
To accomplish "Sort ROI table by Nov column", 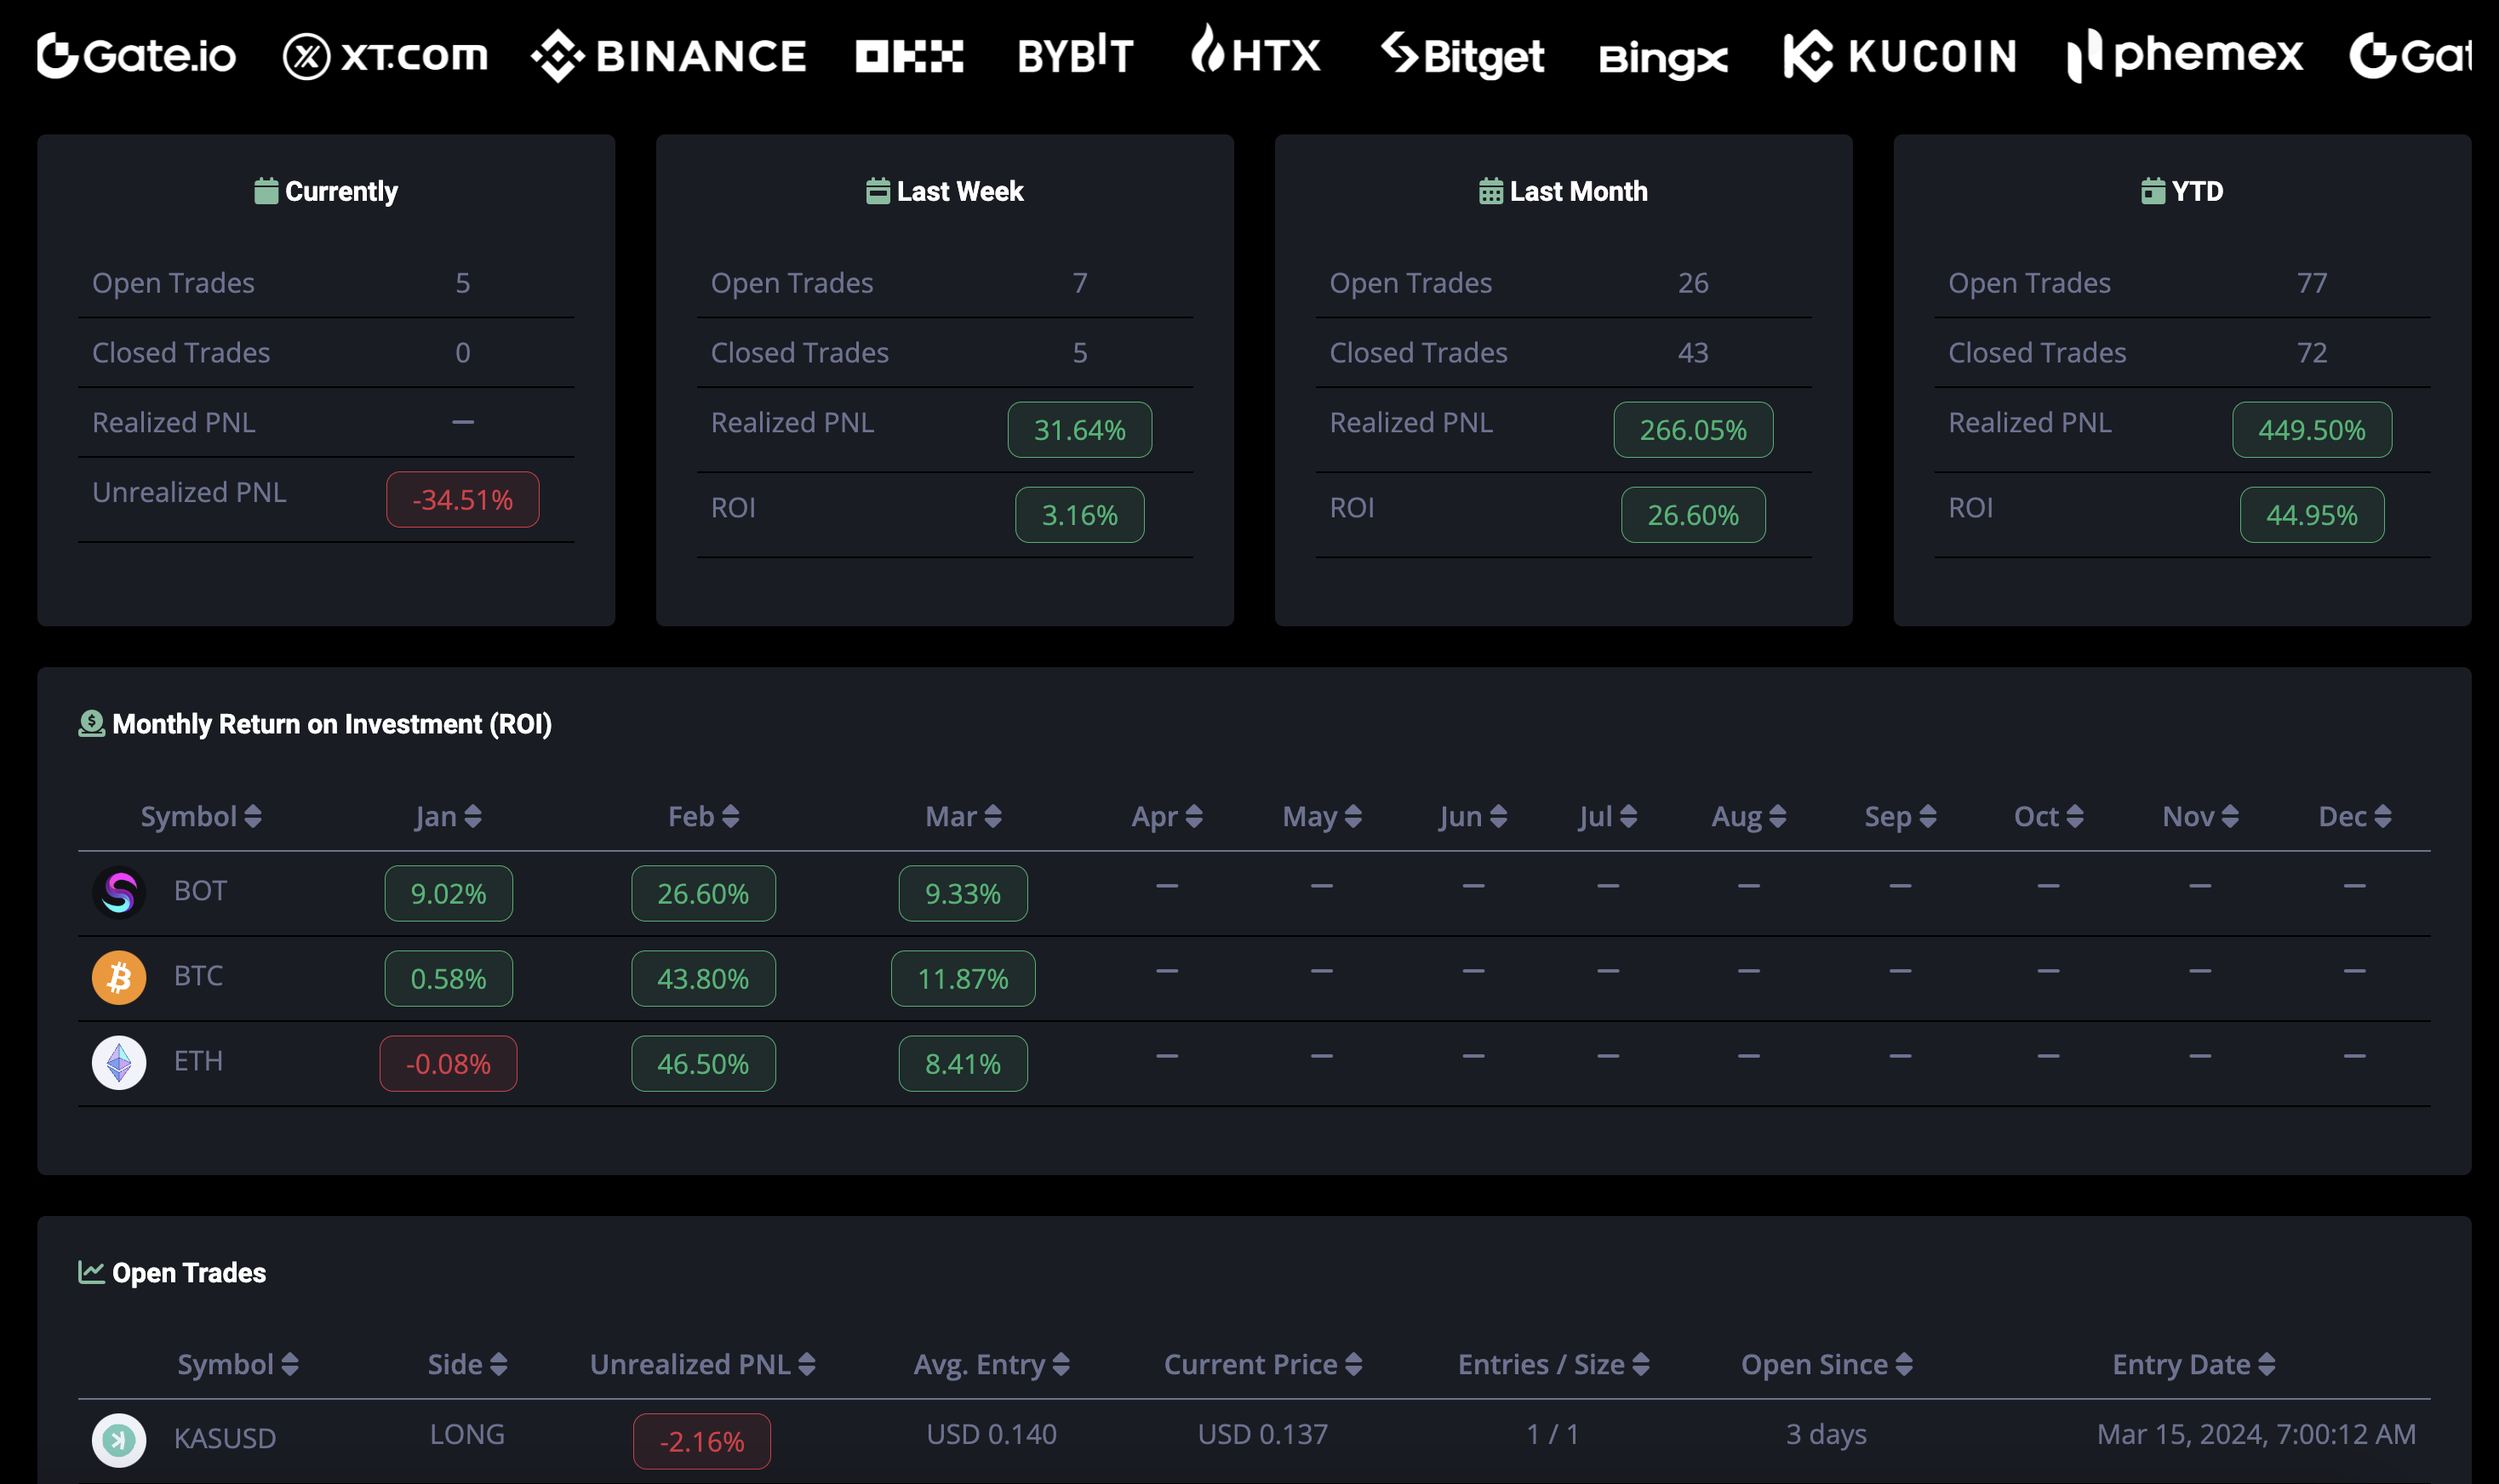I will [x=2200, y=816].
